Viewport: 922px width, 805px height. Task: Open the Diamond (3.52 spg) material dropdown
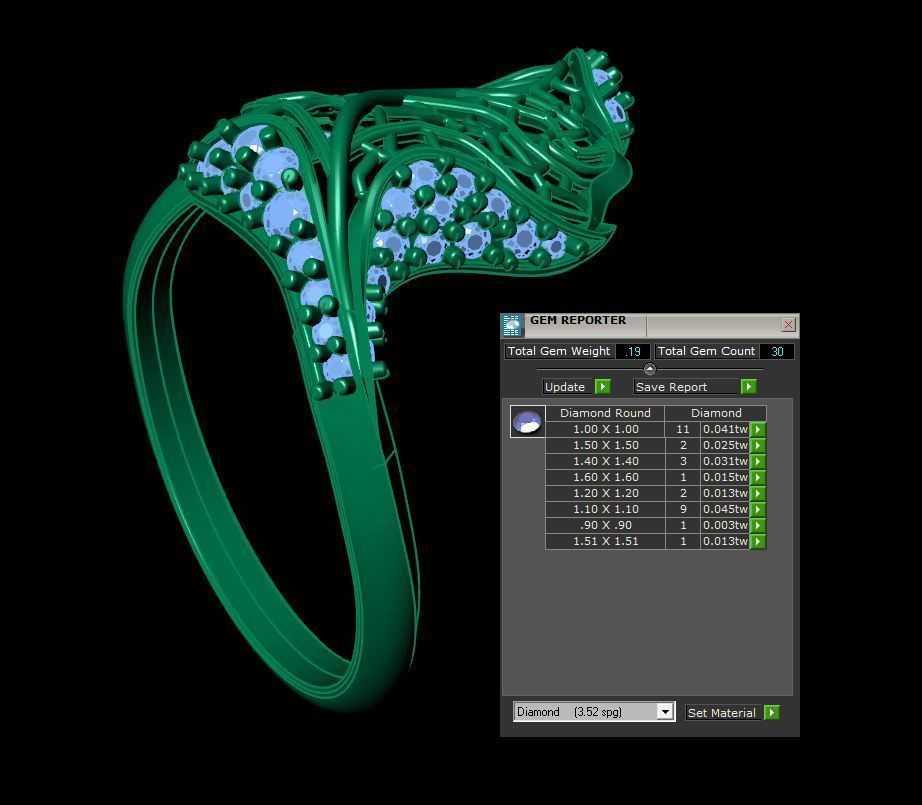coord(665,712)
